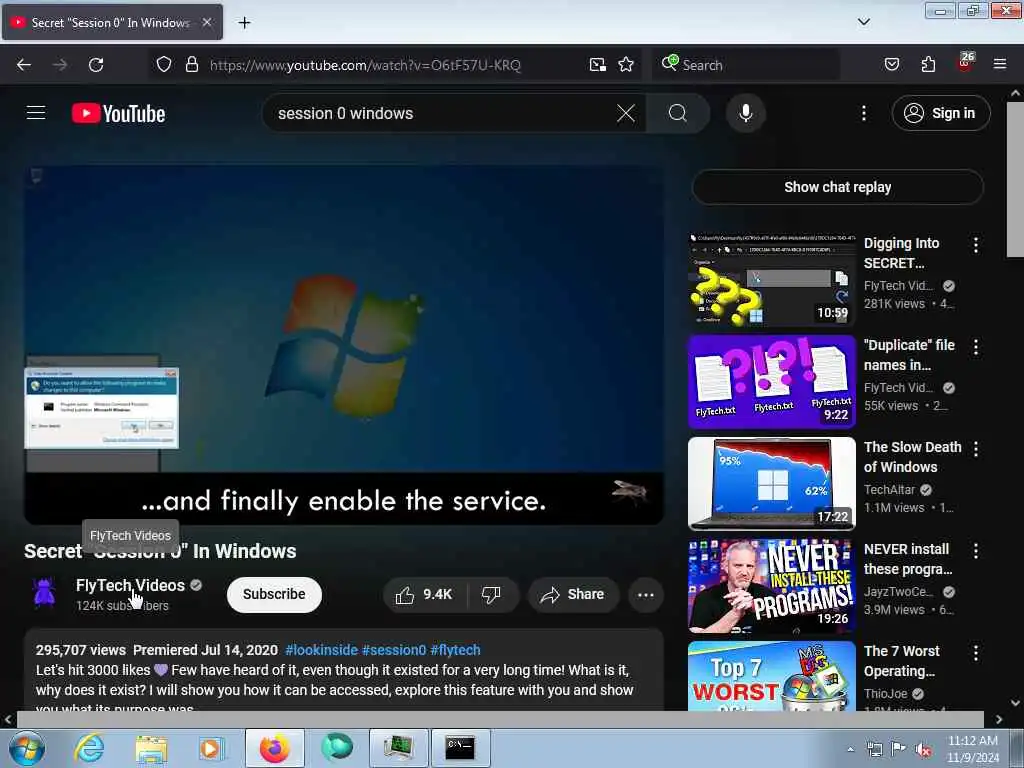Bookmark this page with star icon
The height and width of the screenshot is (768, 1024).
click(x=626, y=65)
